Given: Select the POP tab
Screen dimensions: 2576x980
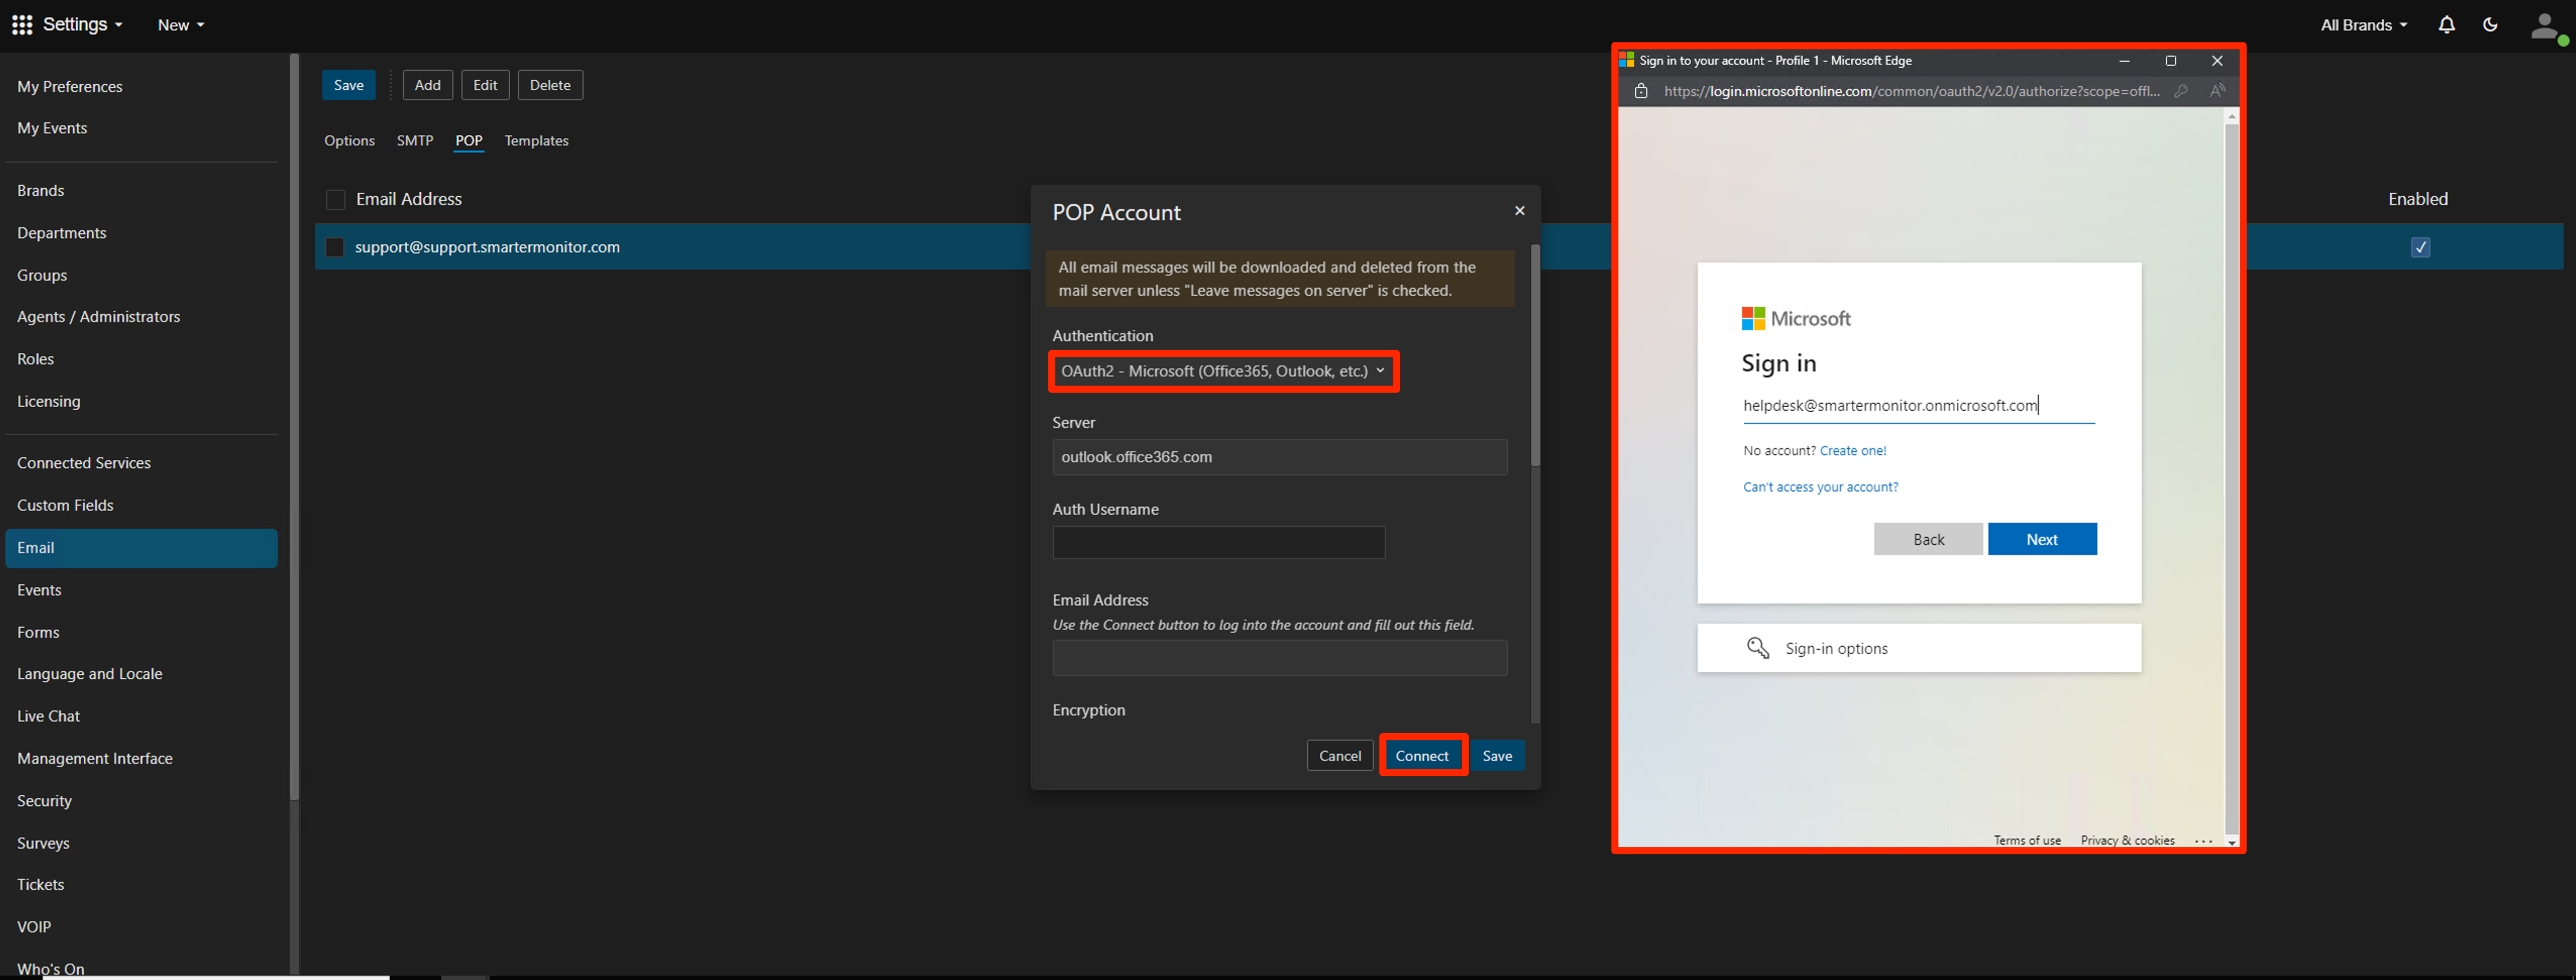Looking at the screenshot, I should coord(469,140).
